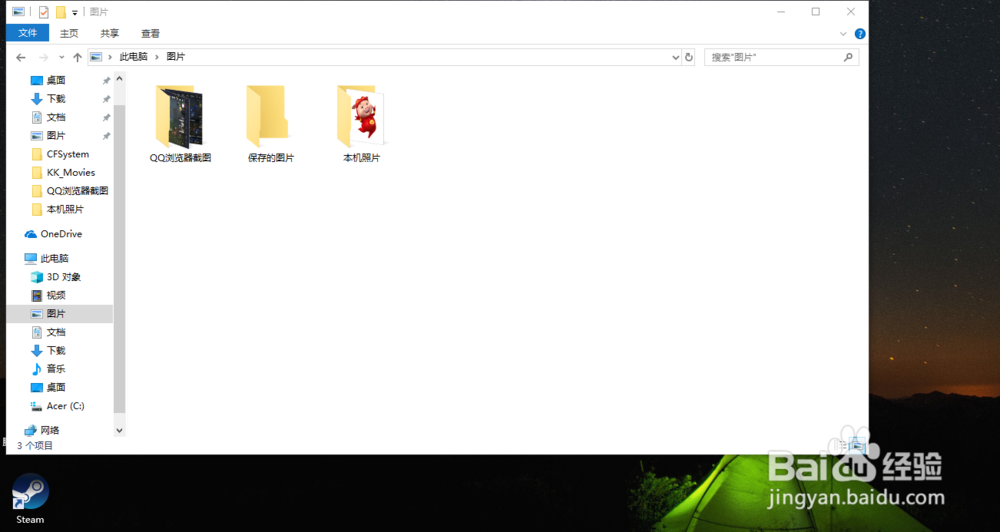Select 本机照片 in the sidebar list
This screenshot has width=1000, height=532.
[x=64, y=209]
